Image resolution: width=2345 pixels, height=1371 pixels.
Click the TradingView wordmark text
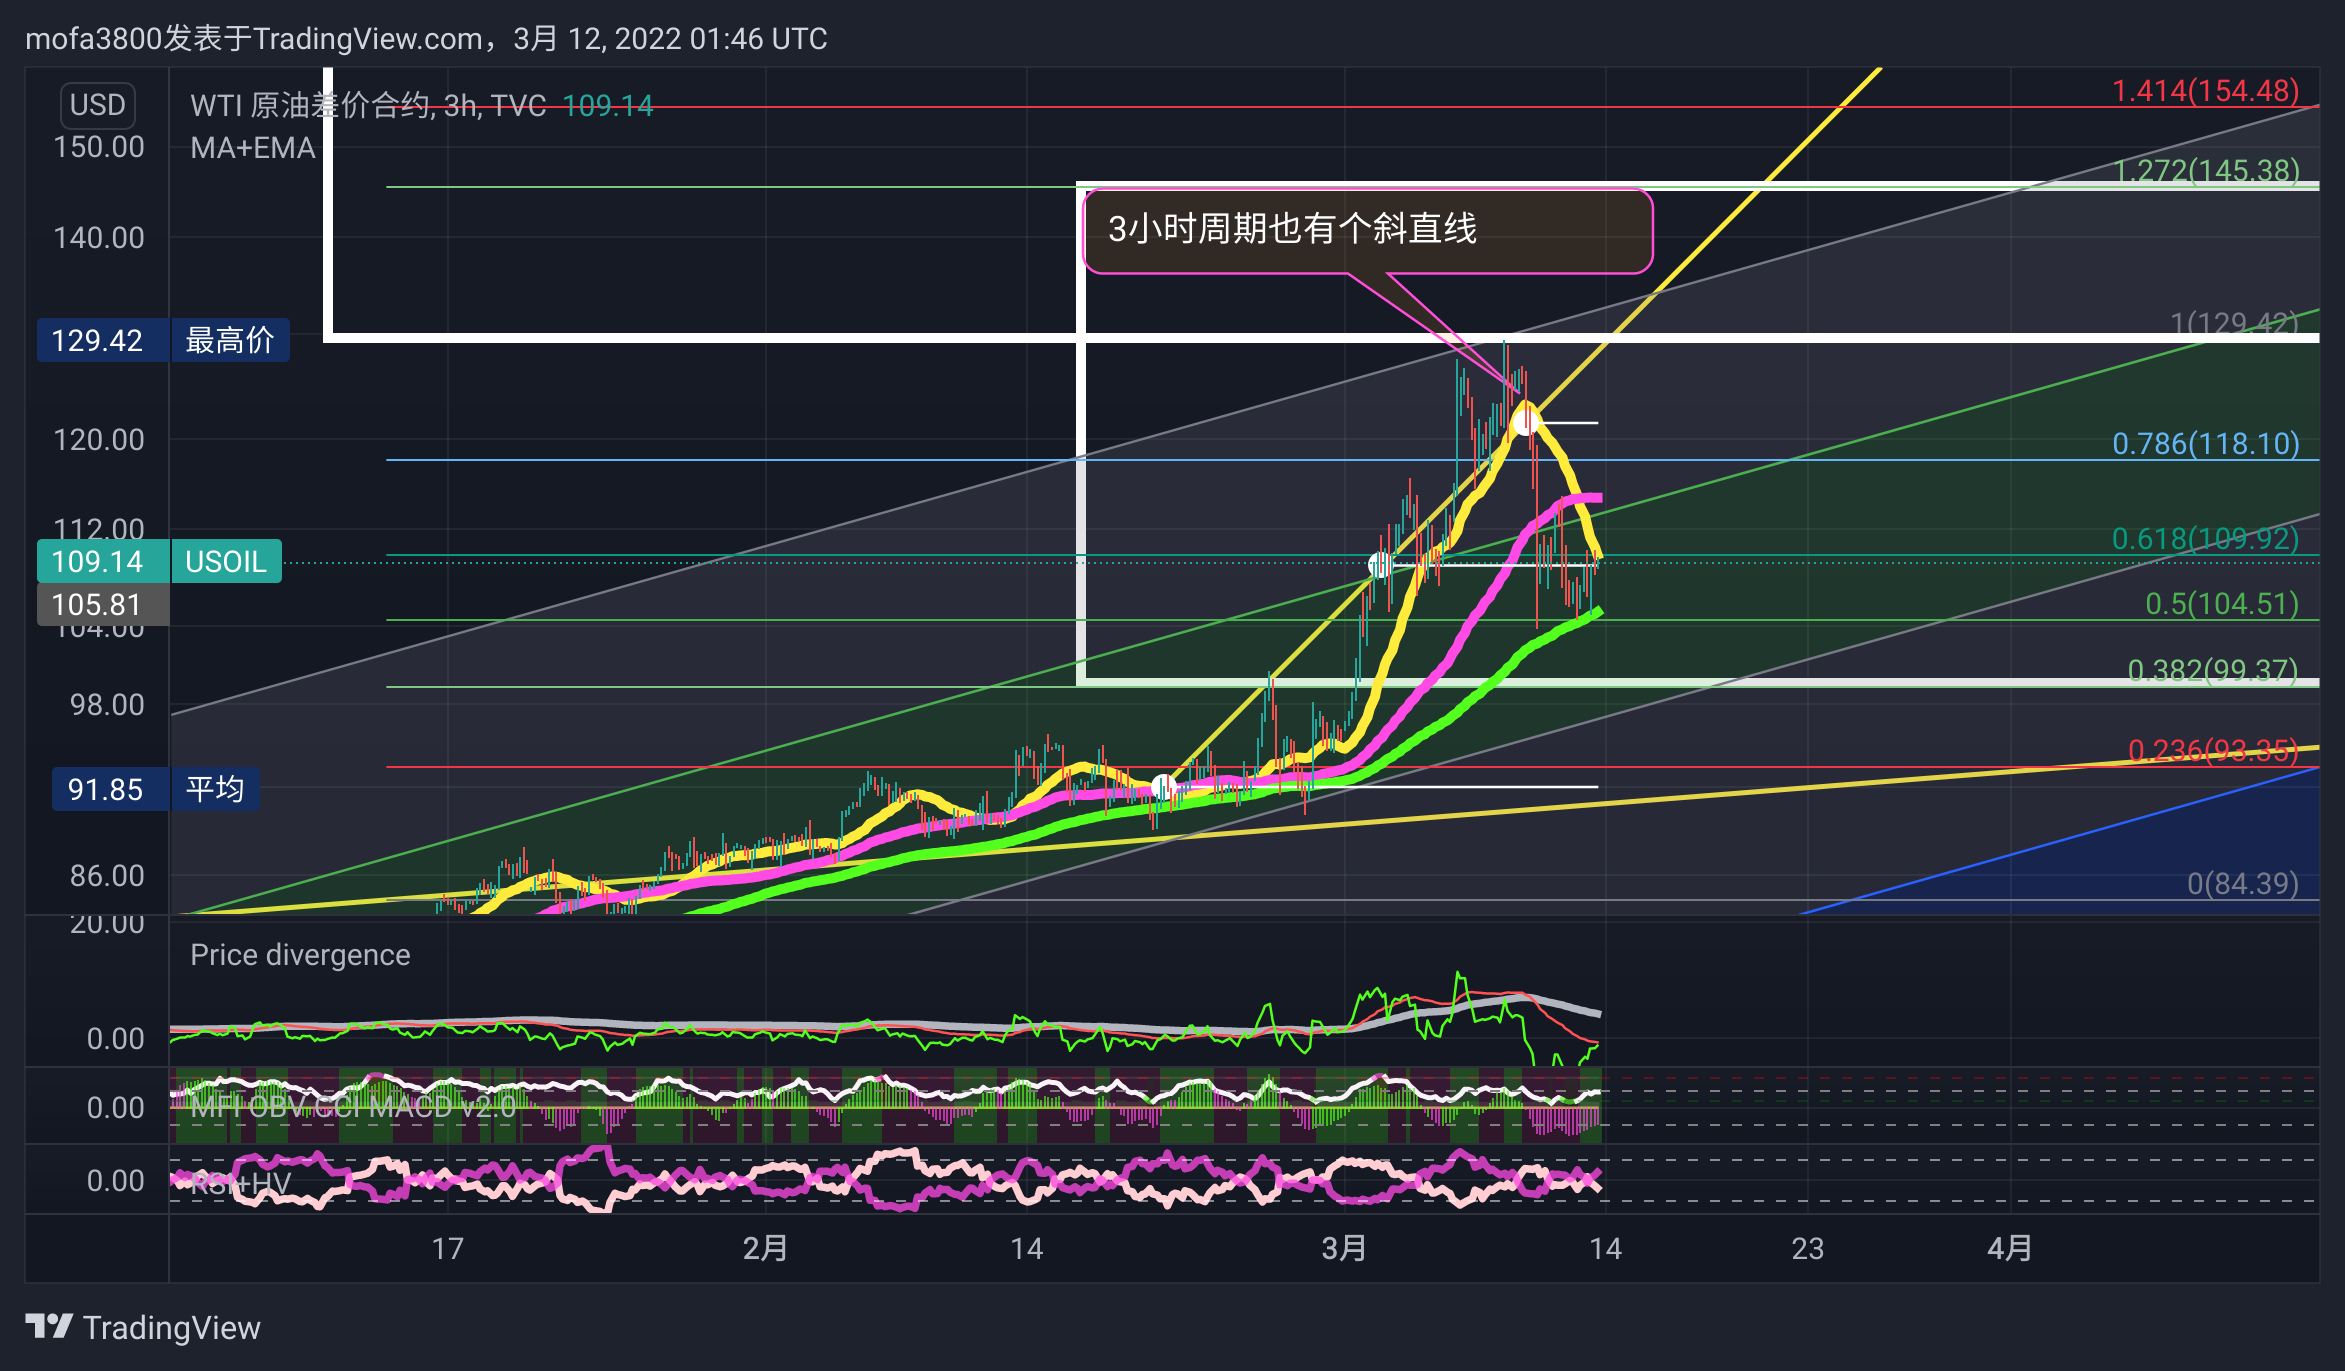pos(171,1328)
